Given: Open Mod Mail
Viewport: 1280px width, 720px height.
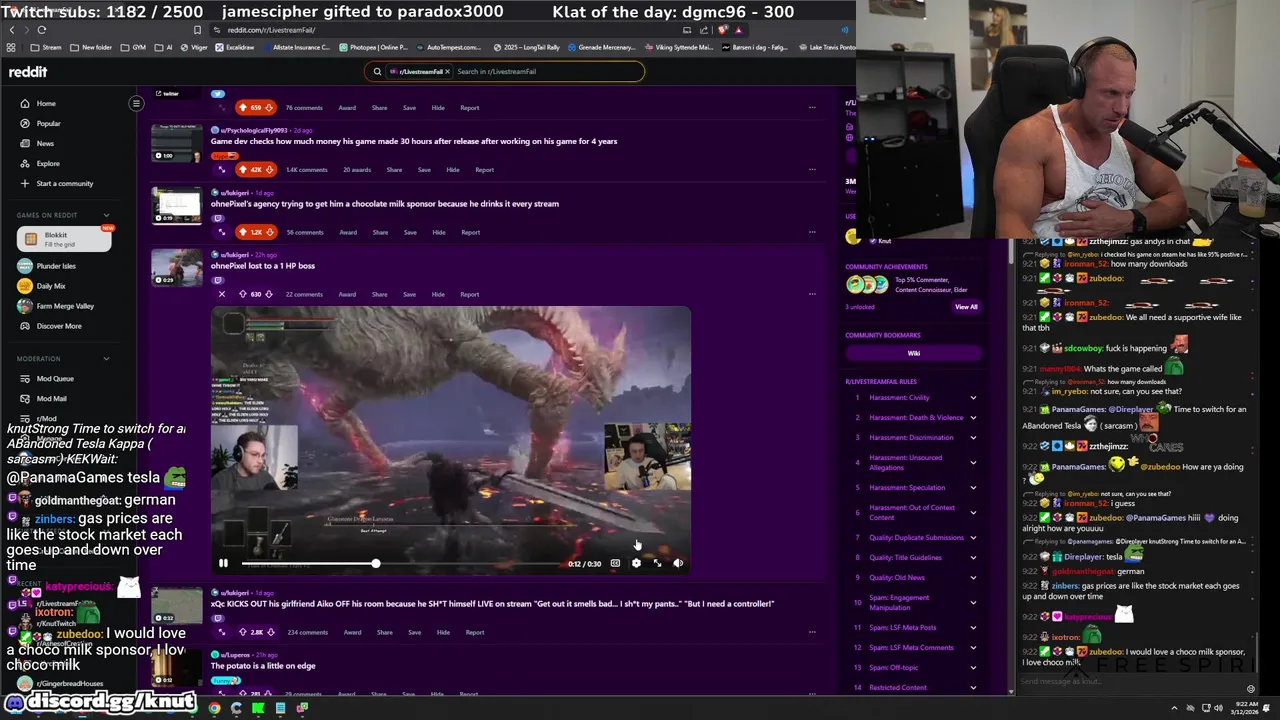Looking at the screenshot, I should [x=51, y=398].
